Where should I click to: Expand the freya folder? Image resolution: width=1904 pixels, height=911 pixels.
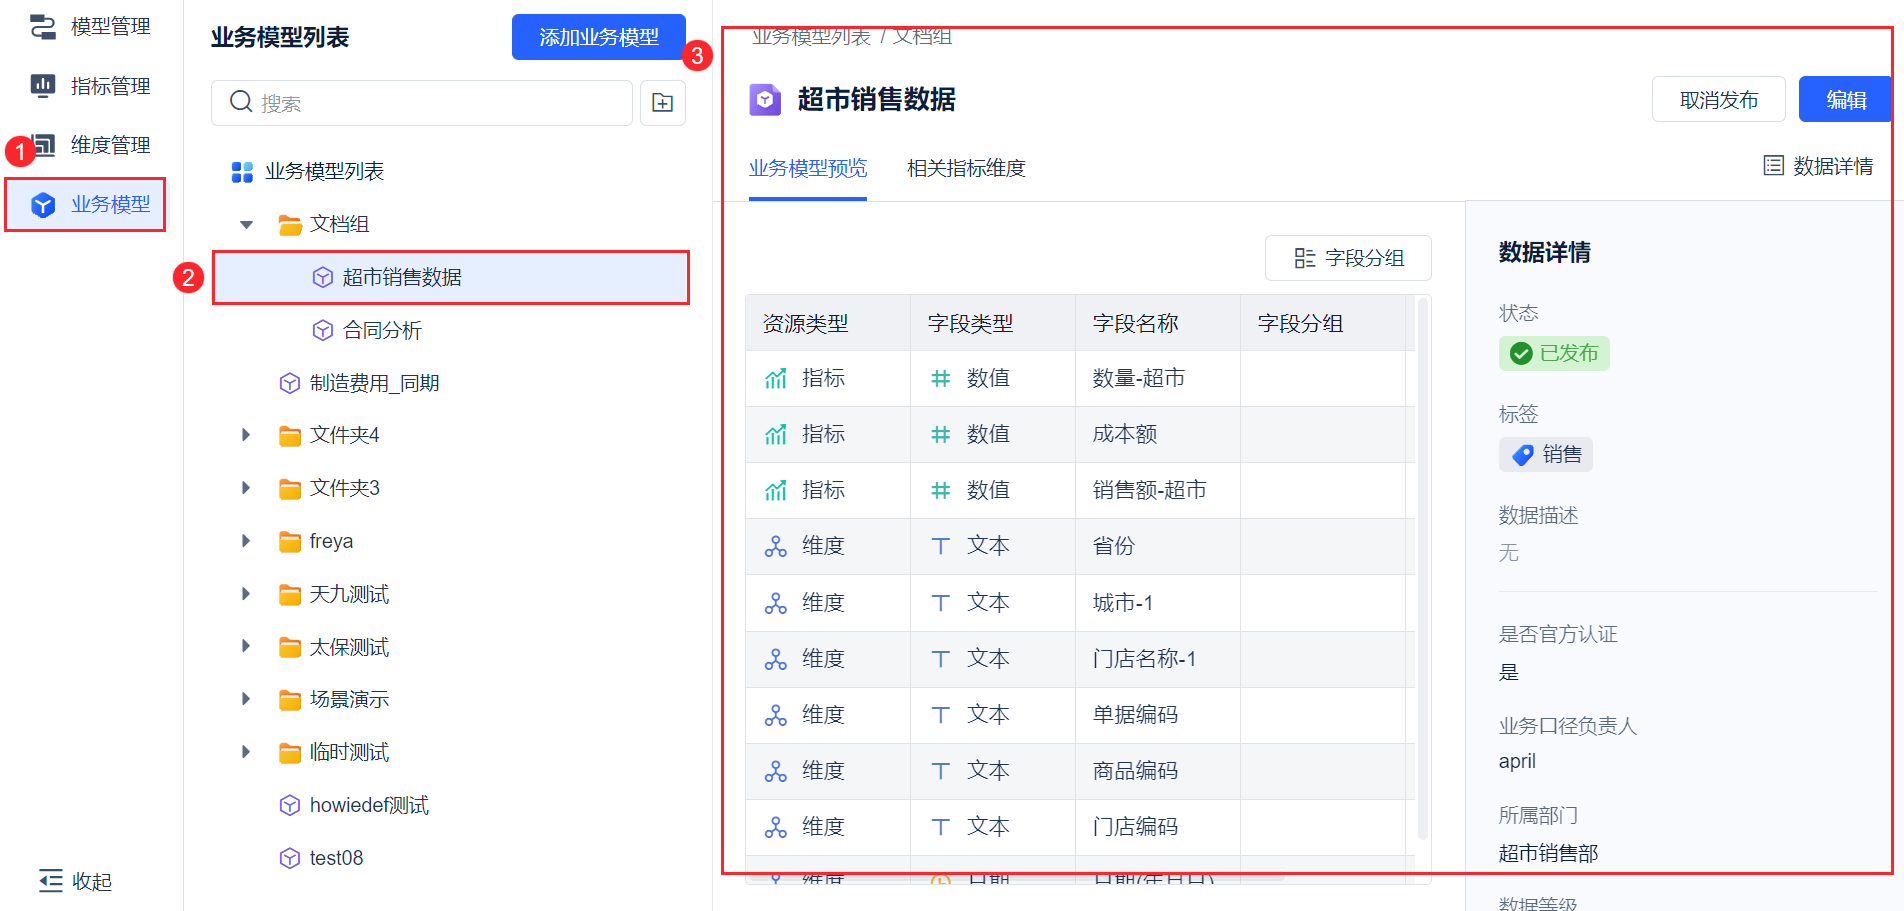coord(246,541)
